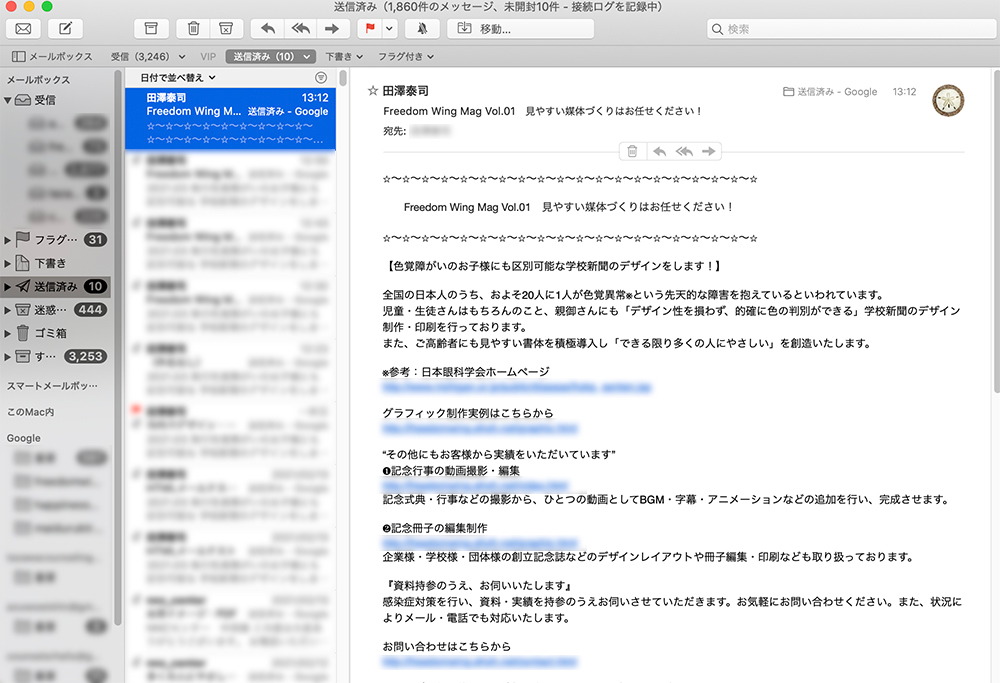Click message list scrollbar

point(343,78)
